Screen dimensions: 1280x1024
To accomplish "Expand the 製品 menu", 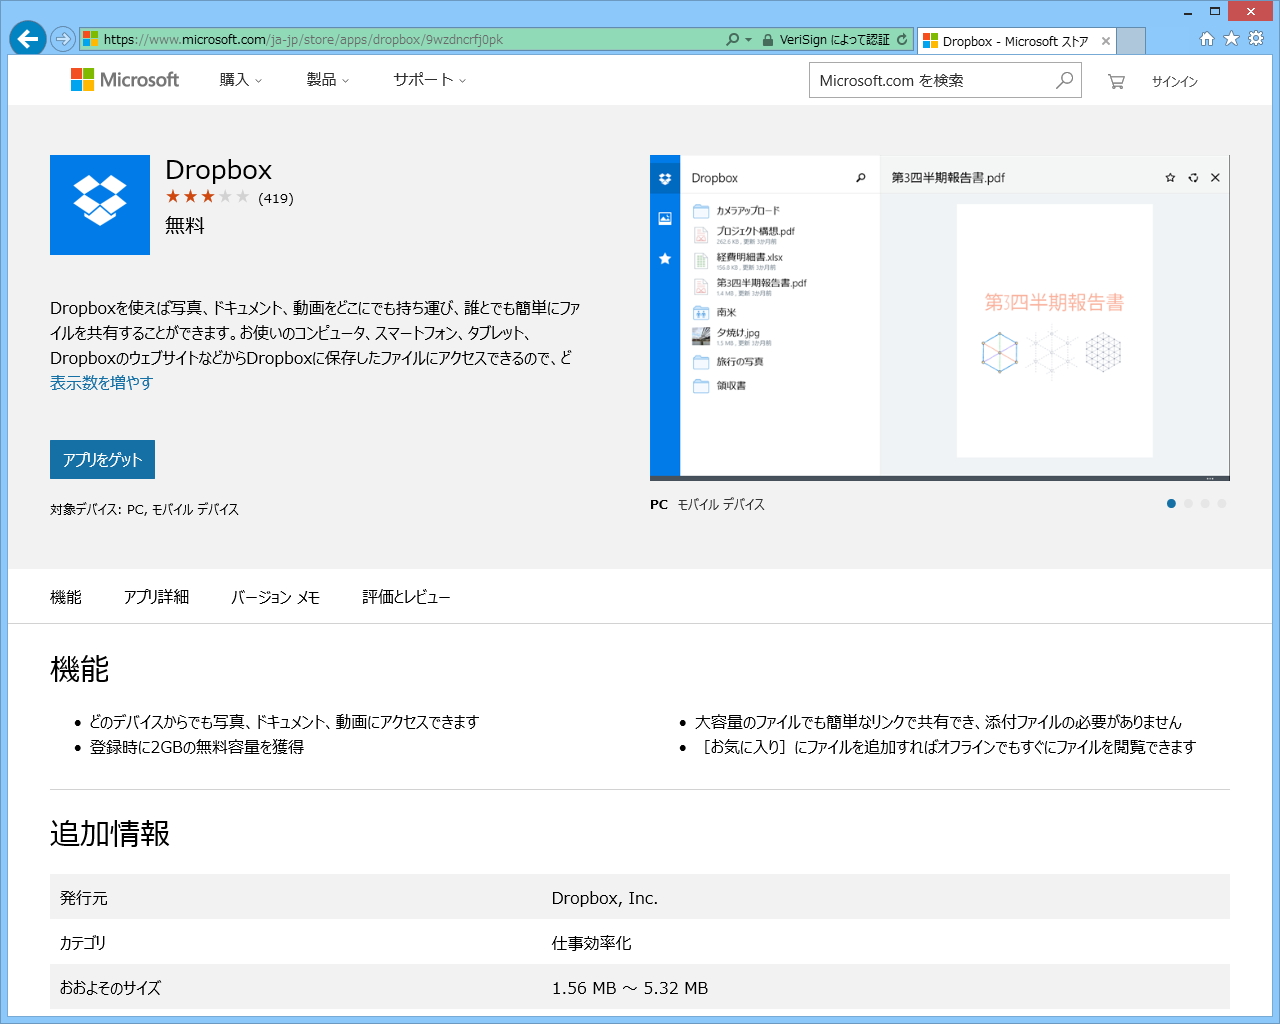I will pos(328,80).
